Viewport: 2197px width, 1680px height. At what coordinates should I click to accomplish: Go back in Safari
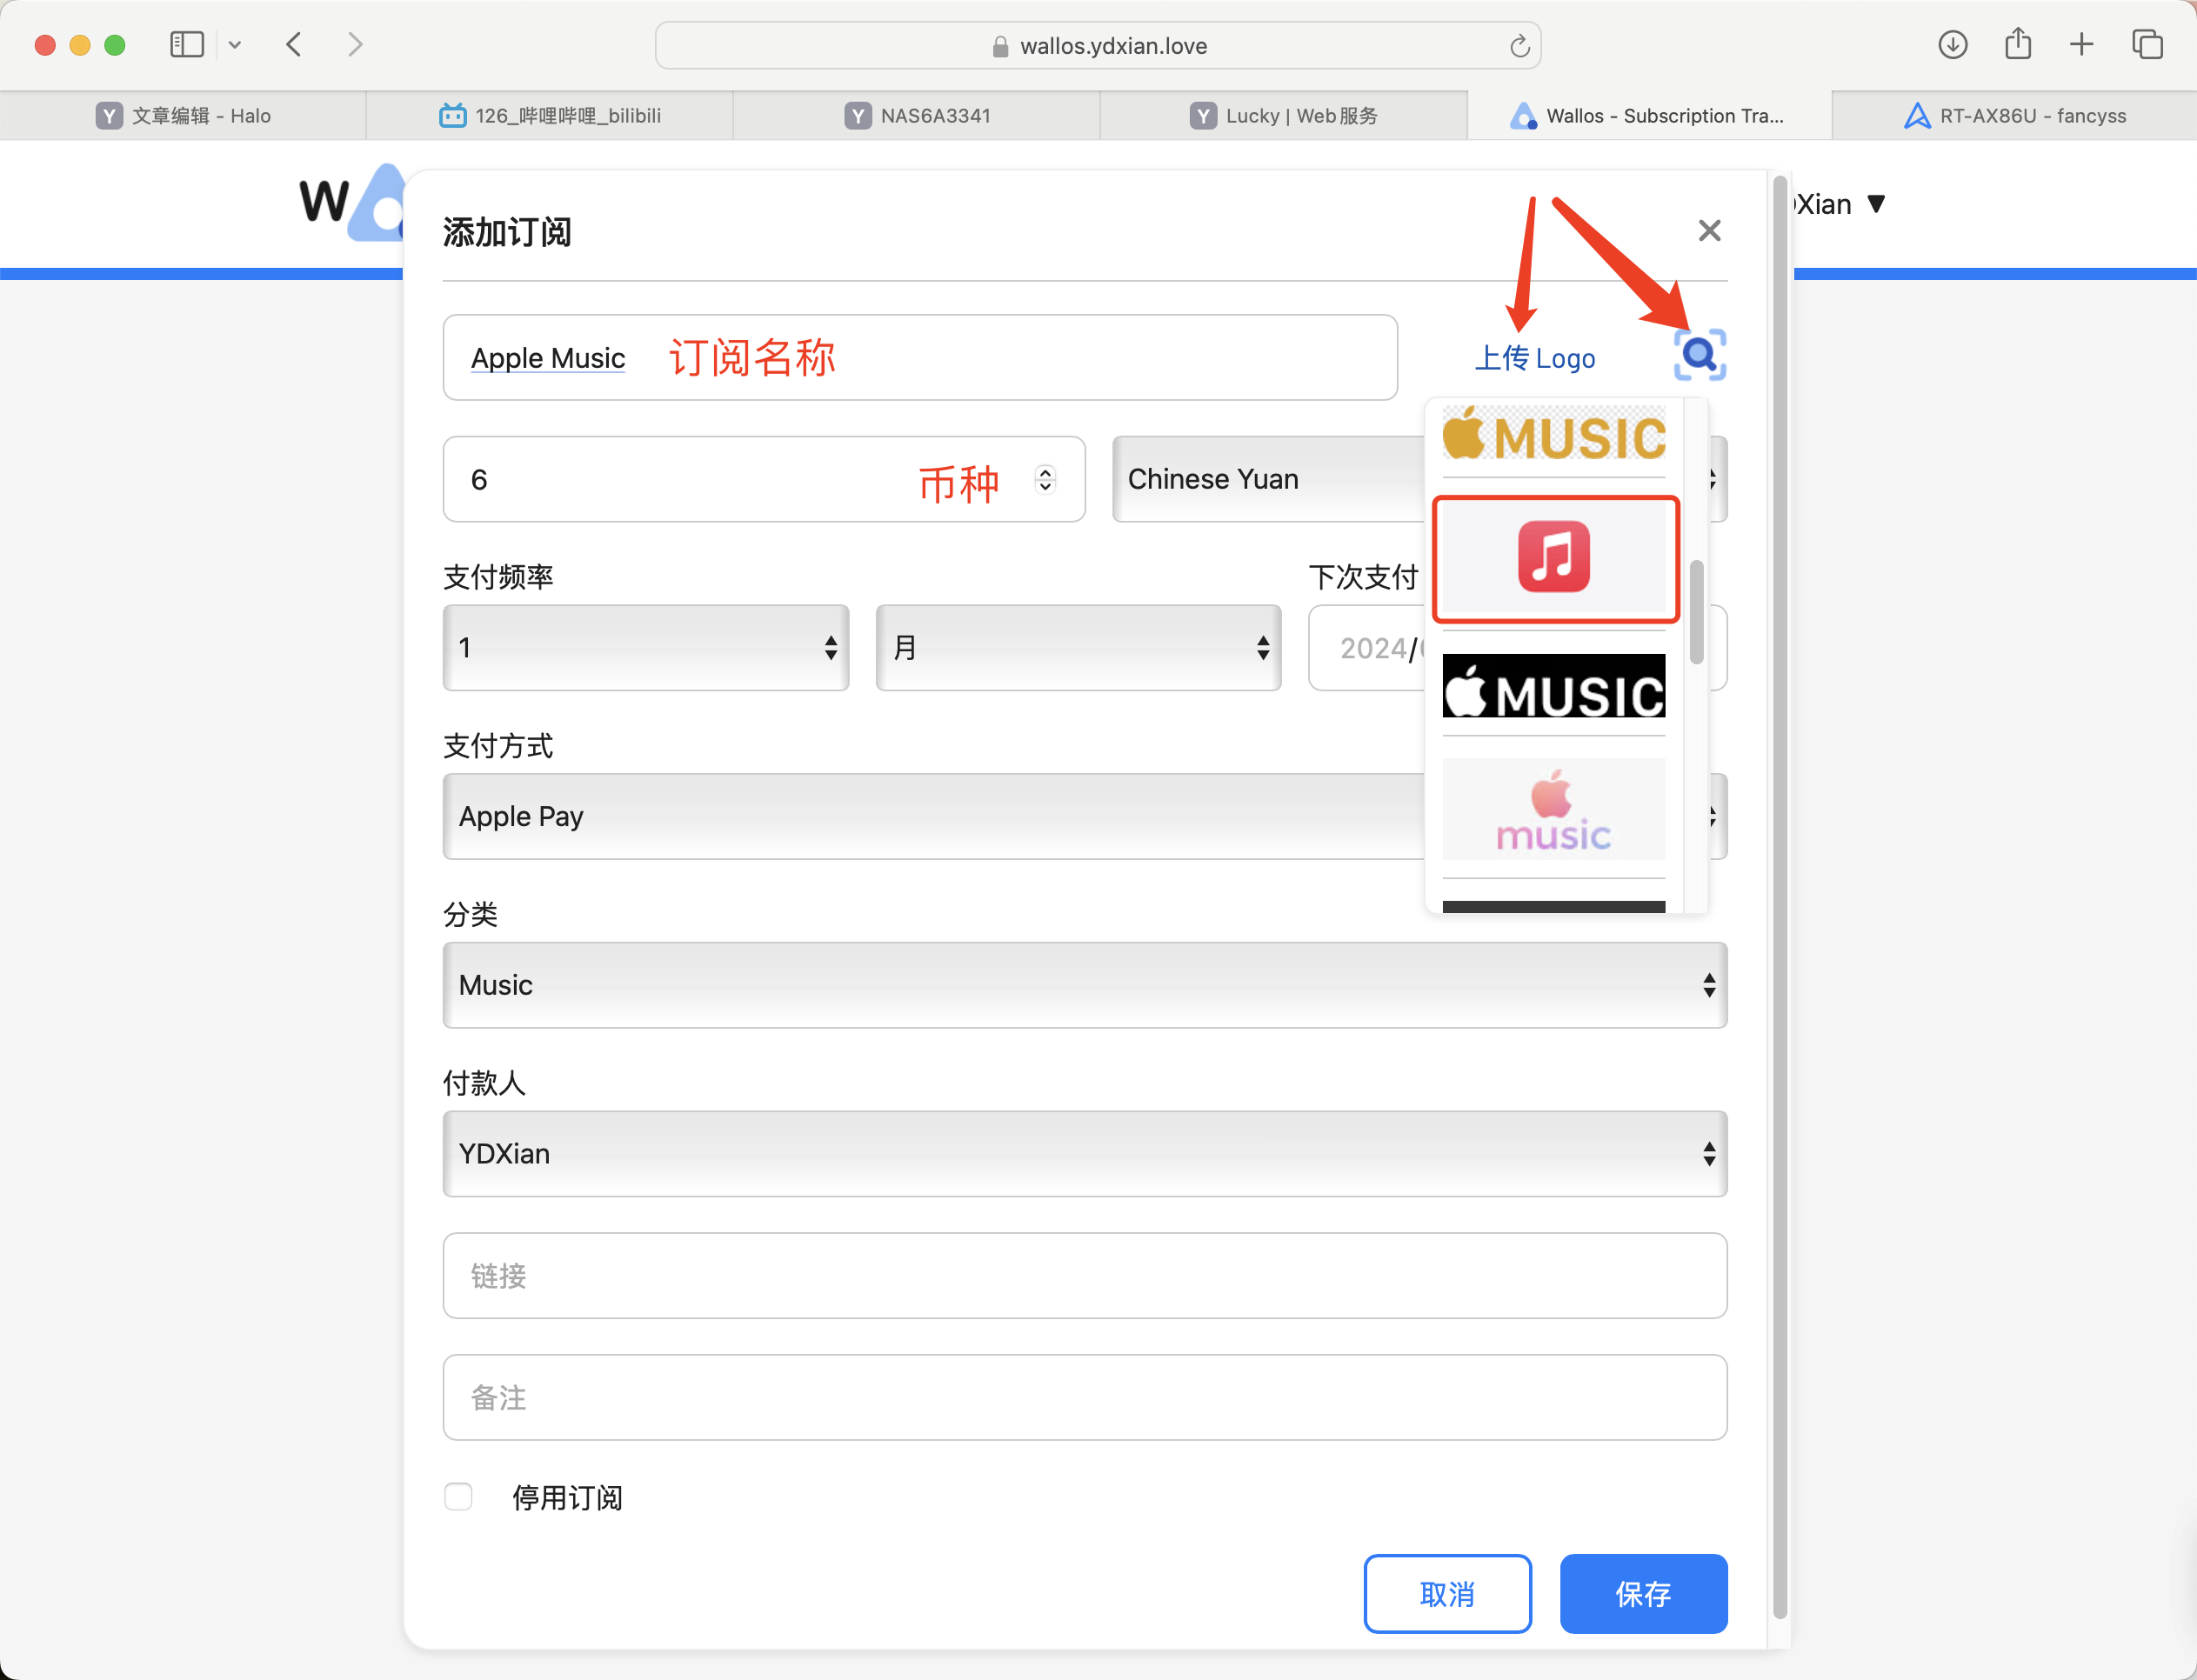point(294,45)
